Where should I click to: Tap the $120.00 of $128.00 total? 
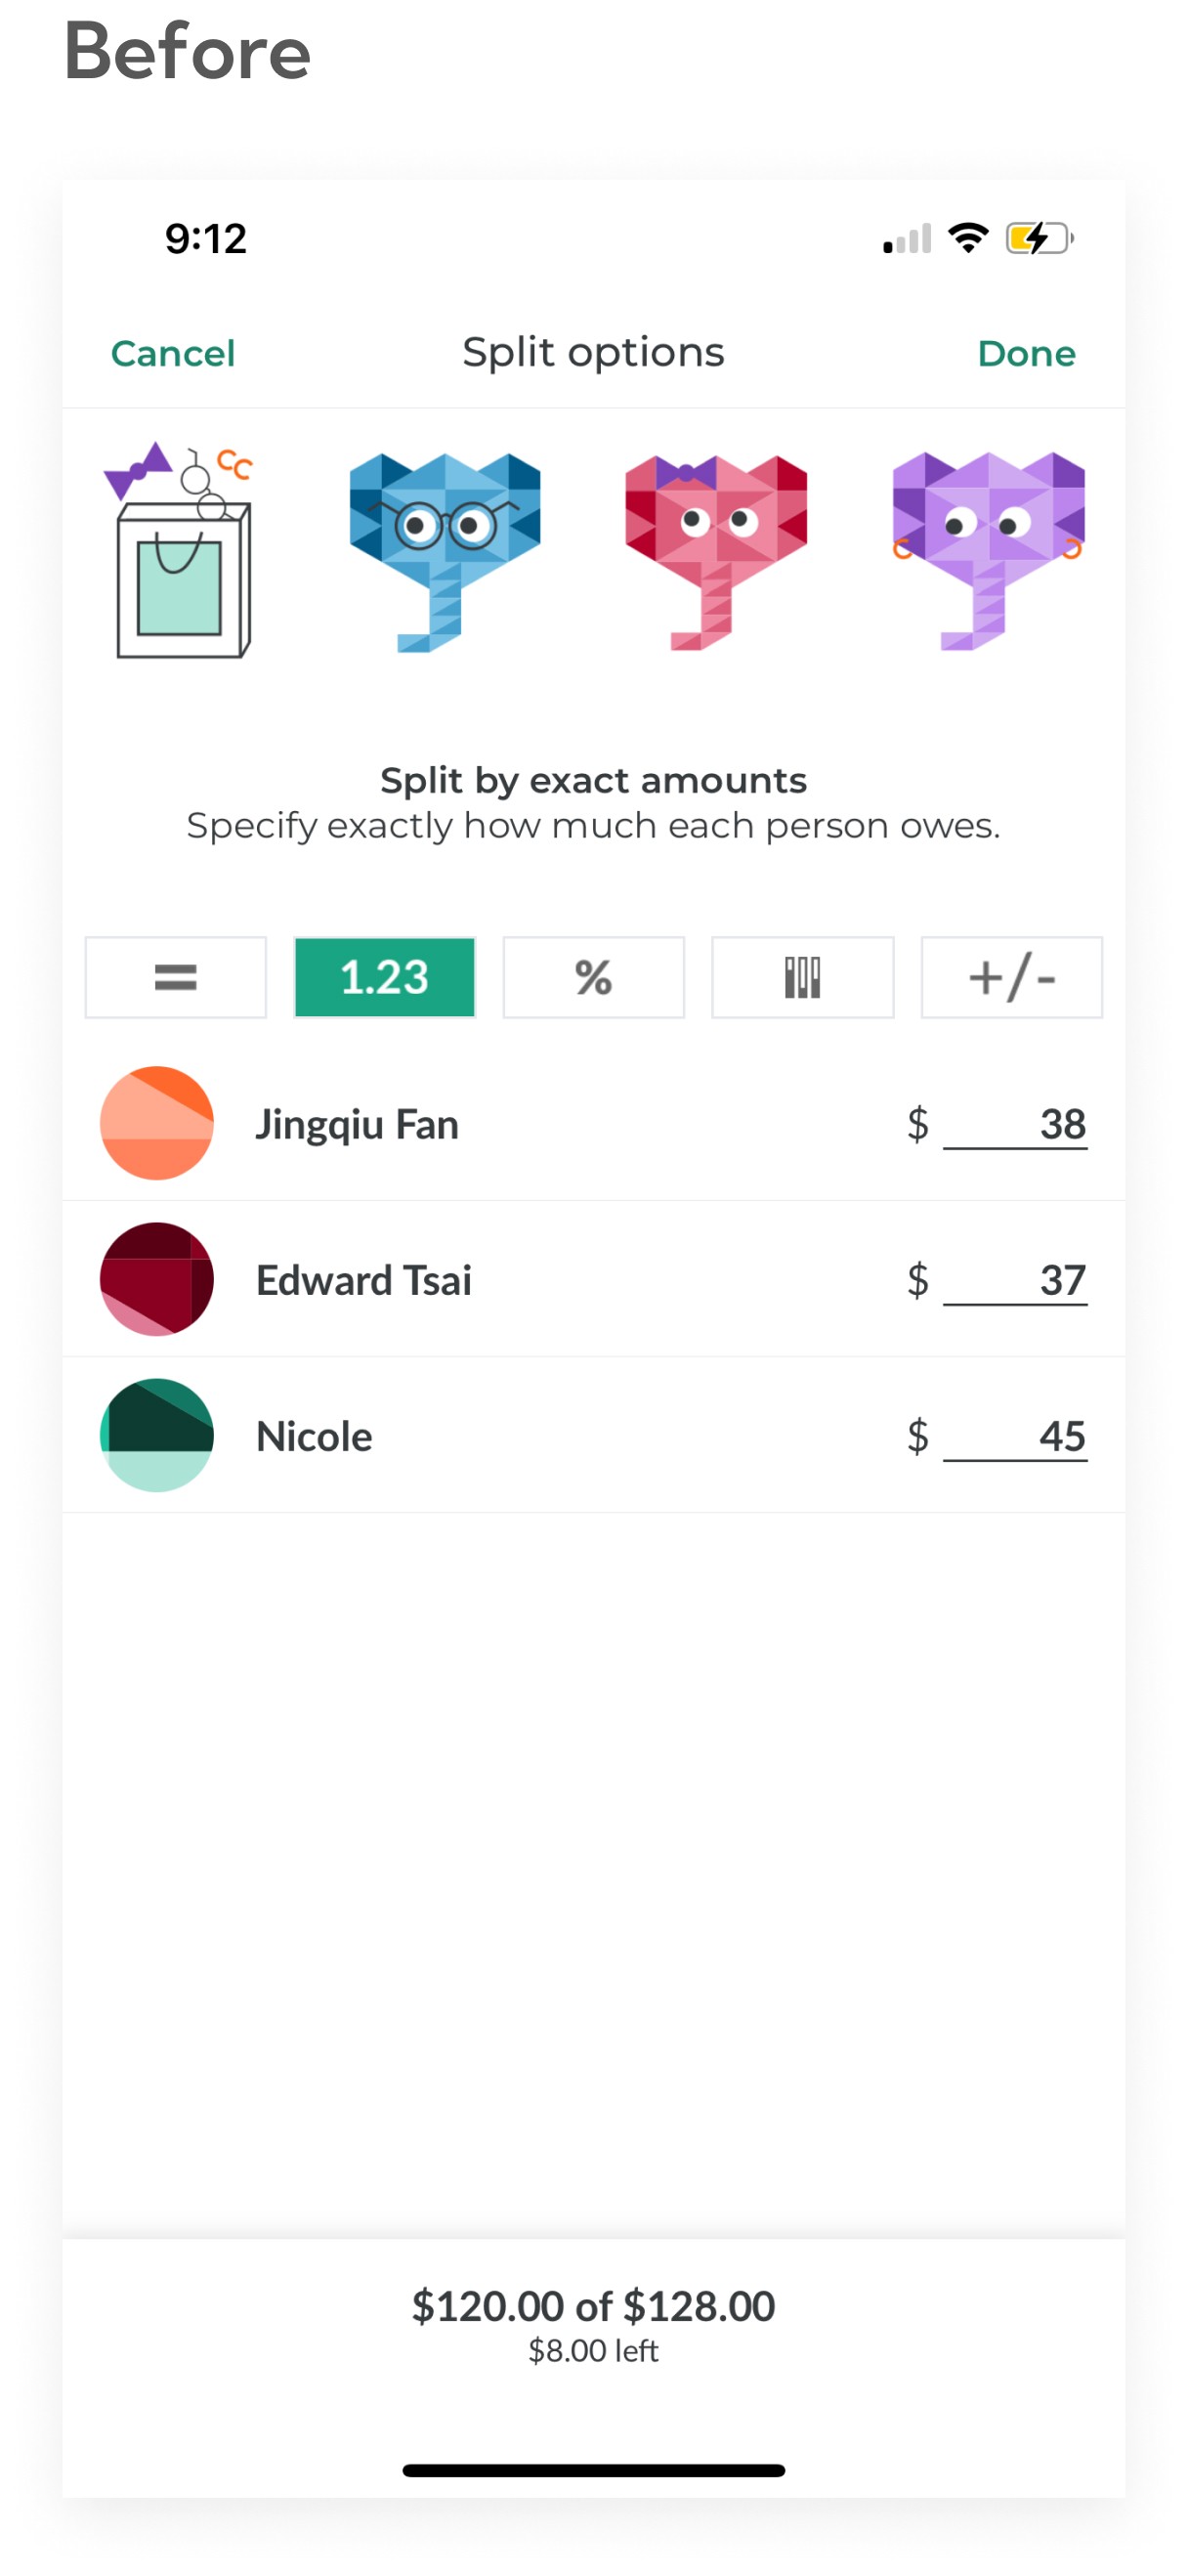click(594, 2306)
